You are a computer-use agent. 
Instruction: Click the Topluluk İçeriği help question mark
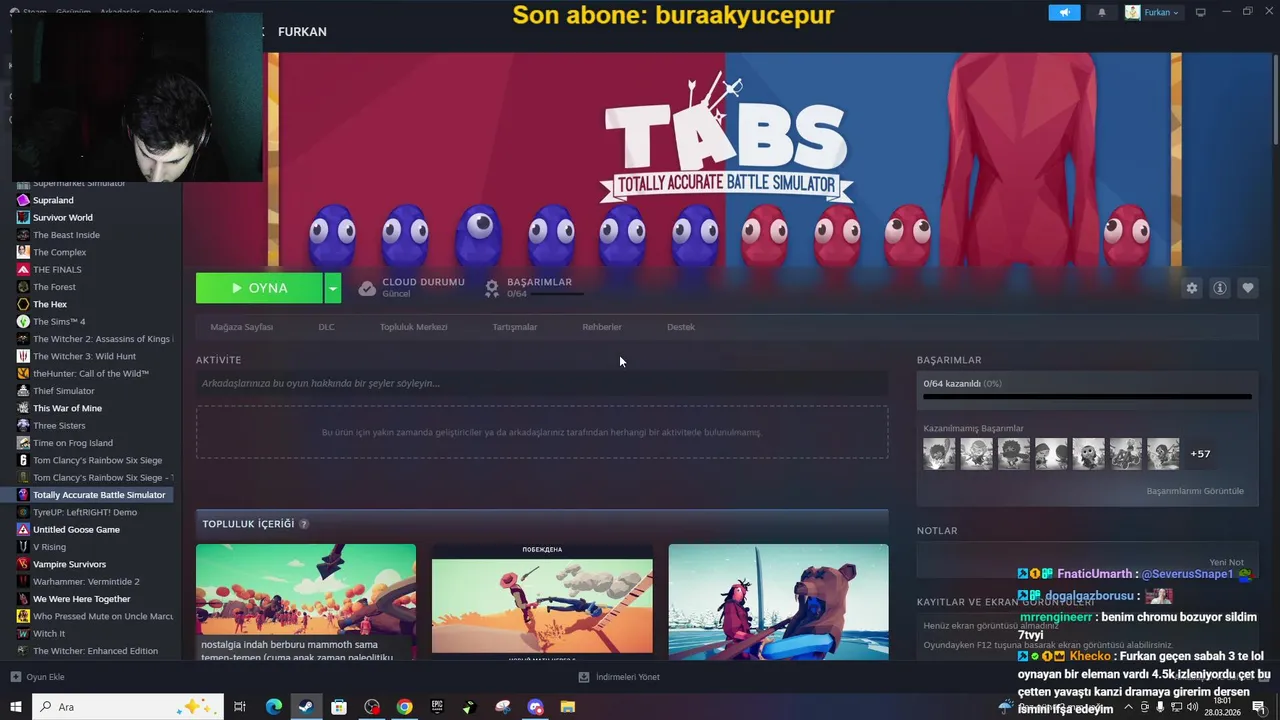coord(304,524)
